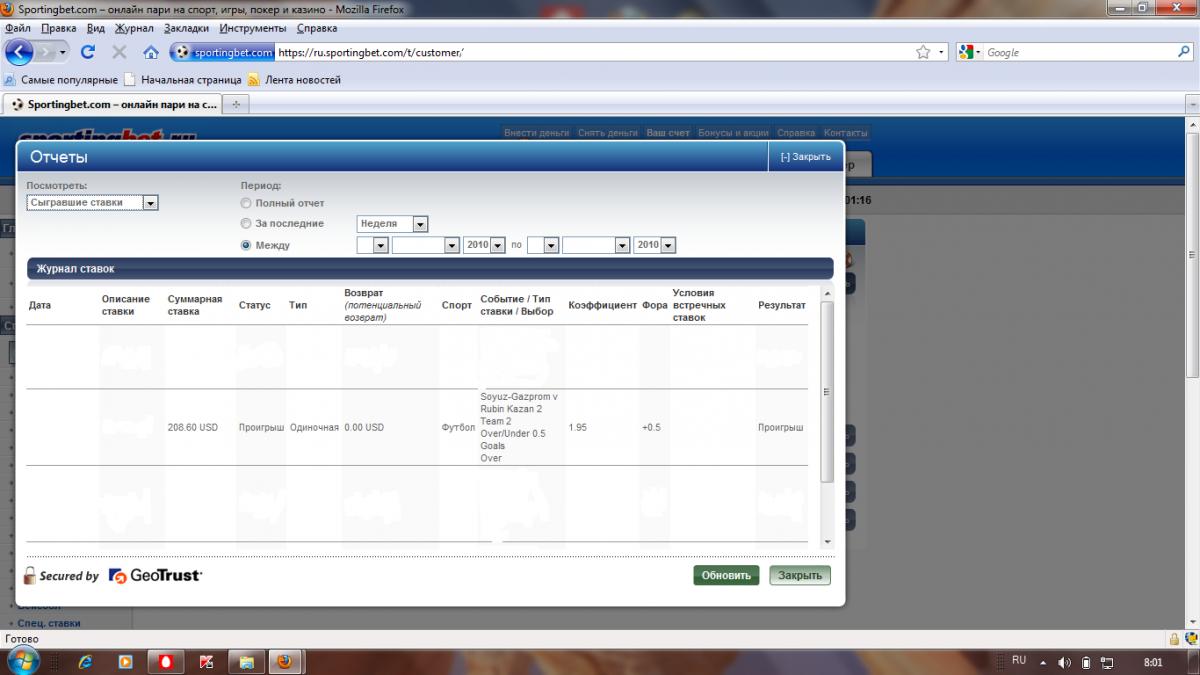Reload the page with refresh icon

pos(88,52)
